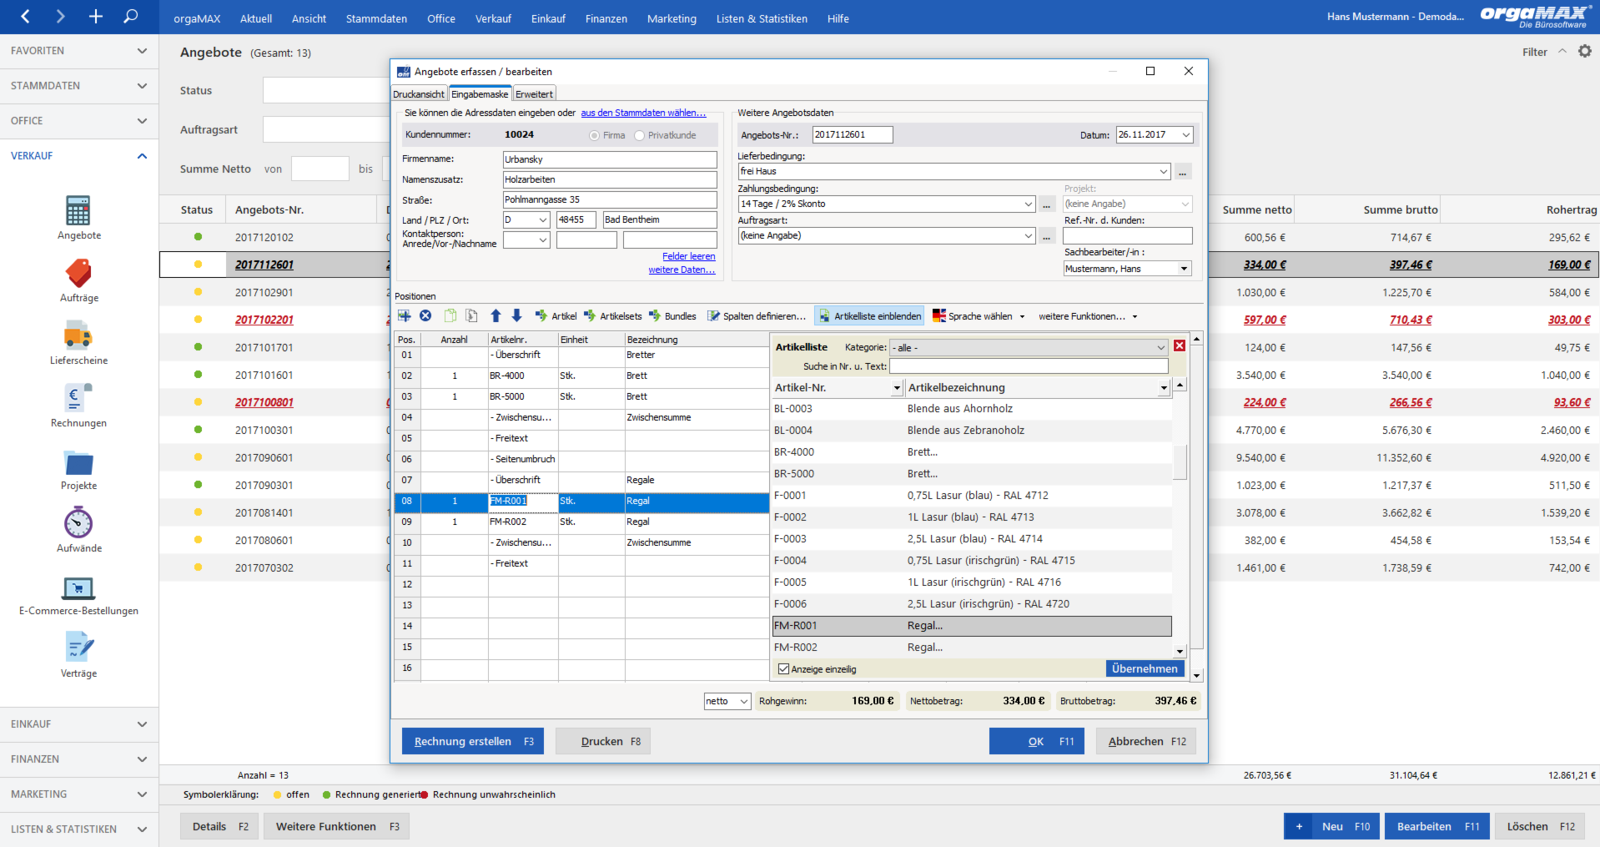Open the Kategorie dropdown in the Artikelliste
Image resolution: width=1600 pixels, height=847 pixels.
(x=1029, y=347)
